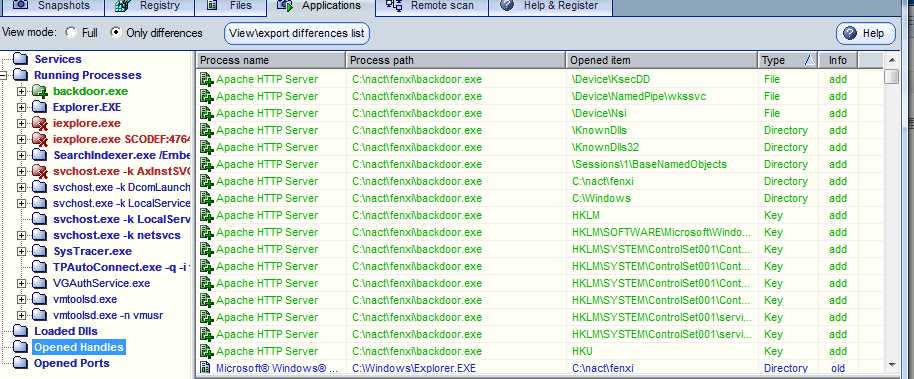Click the HKLM\SOFTWARE\Microsoft\Windo... item

pyautogui.click(x=662, y=233)
